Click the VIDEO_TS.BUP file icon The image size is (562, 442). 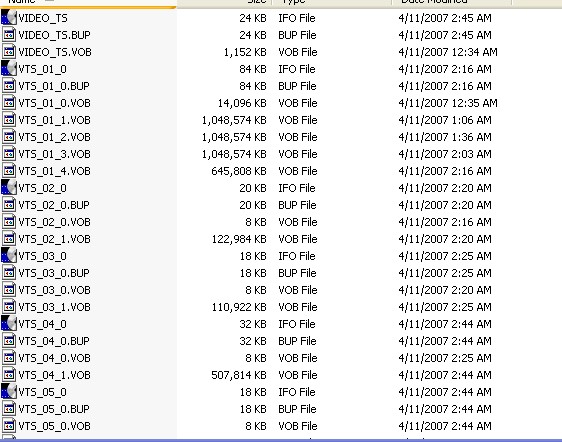click(x=9, y=35)
